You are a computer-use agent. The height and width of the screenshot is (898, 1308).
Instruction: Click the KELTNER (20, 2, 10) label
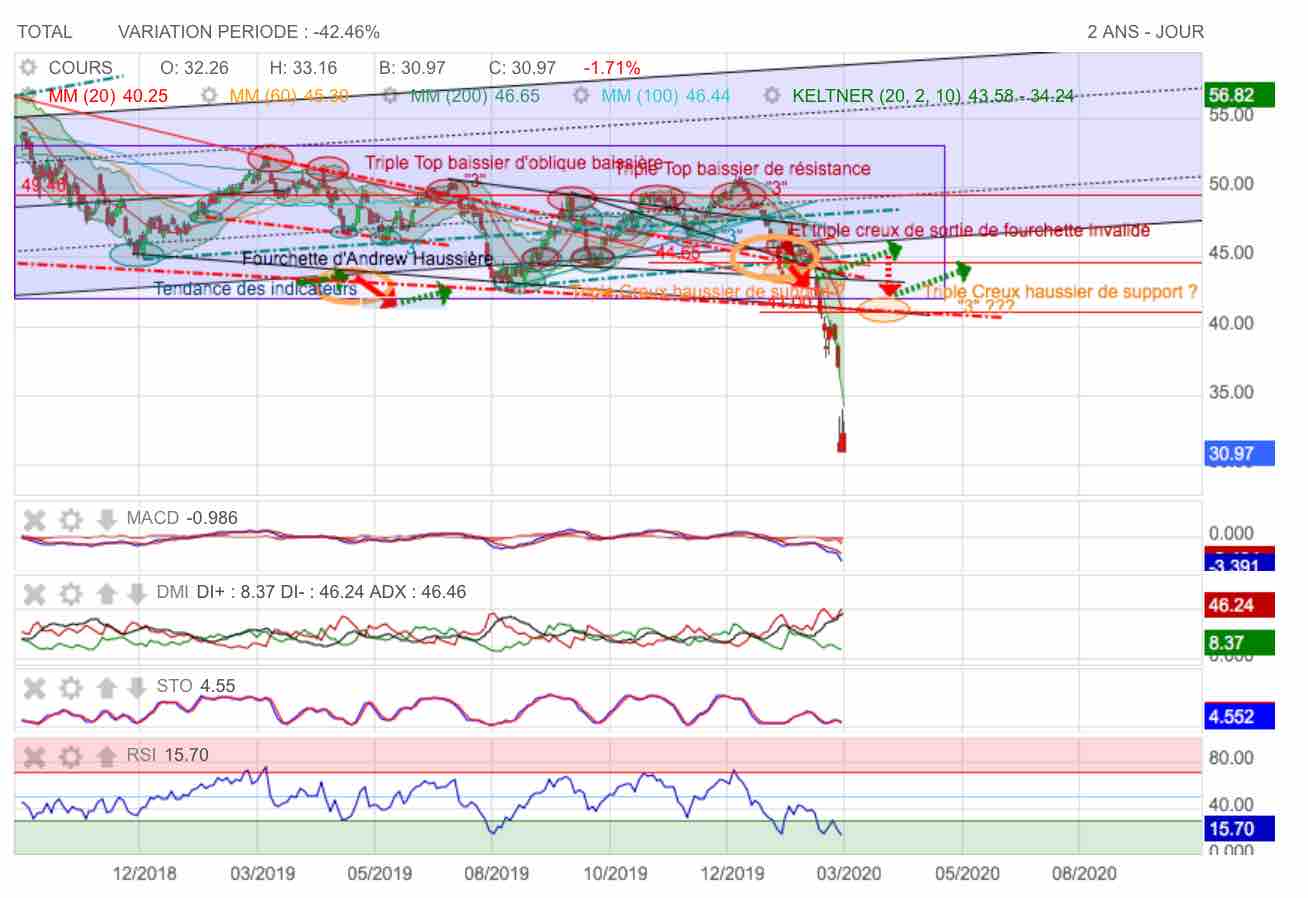[933, 96]
